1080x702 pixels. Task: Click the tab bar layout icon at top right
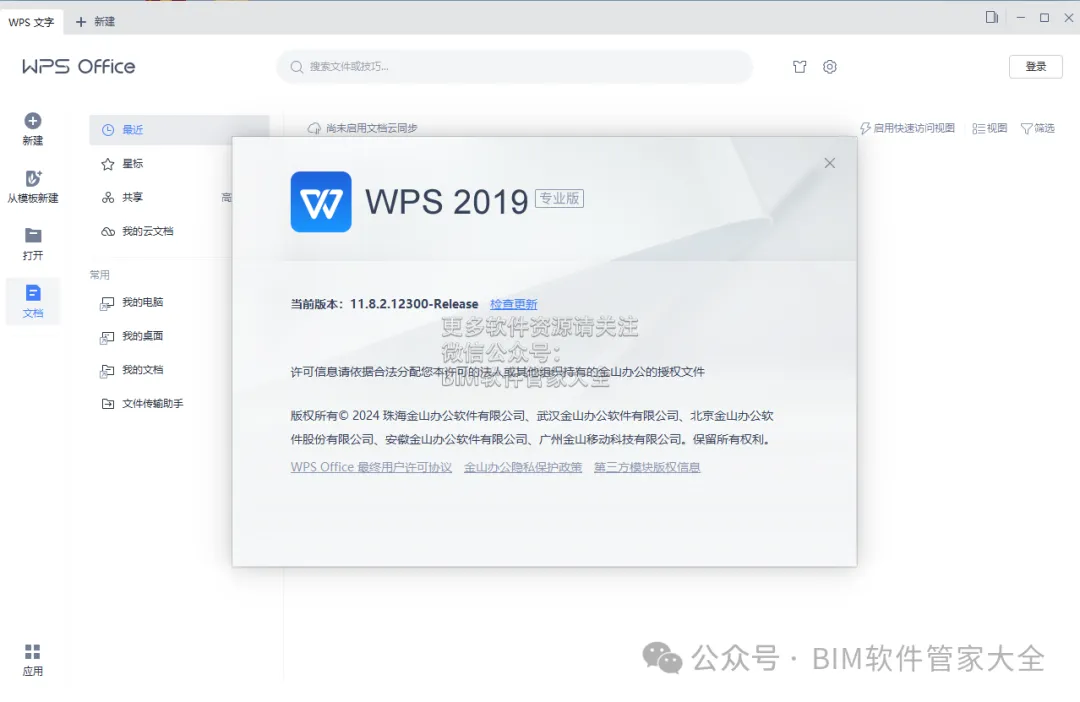click(x=992, y=17)
